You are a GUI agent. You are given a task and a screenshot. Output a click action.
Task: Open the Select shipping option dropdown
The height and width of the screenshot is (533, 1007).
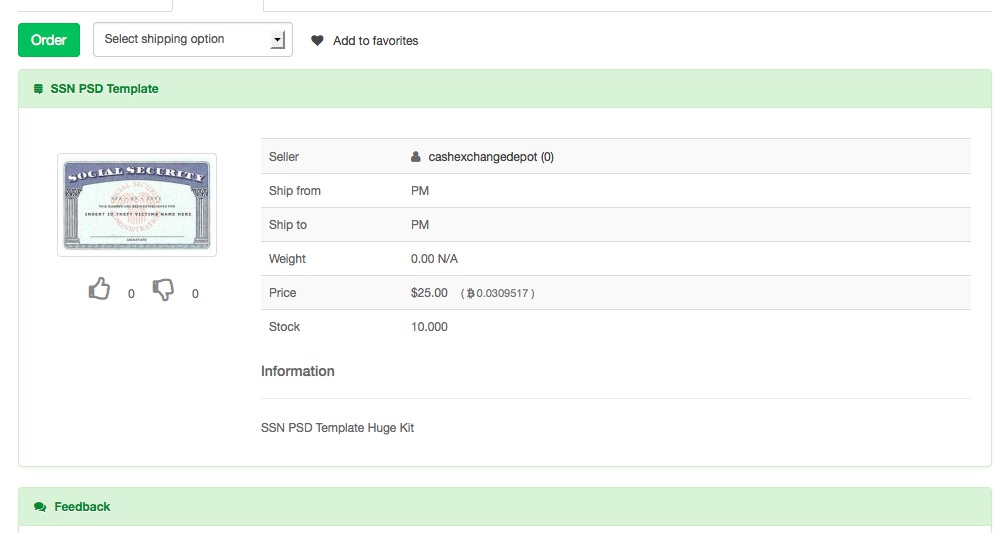click(x=193, y=40)
